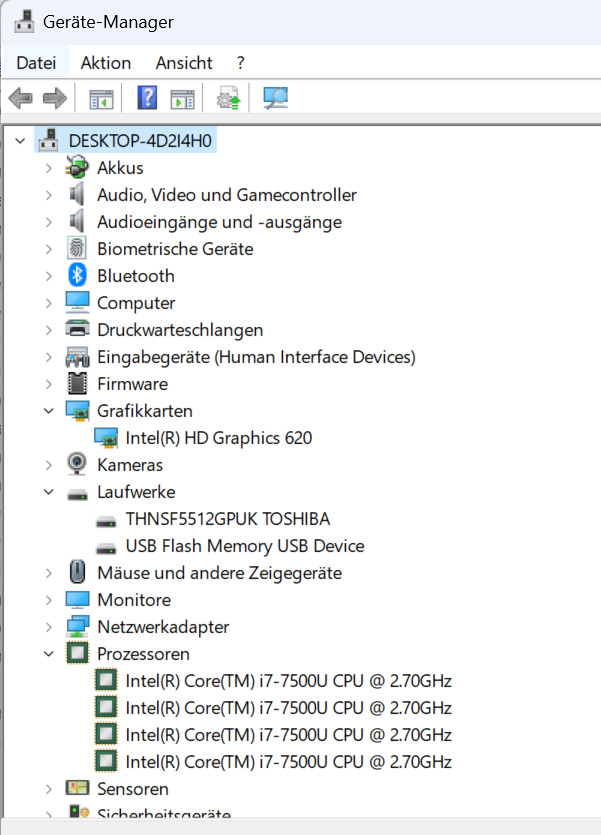Screen dimensions: 601x835
Task: Open the Datei menu
Action: [36, 63]
